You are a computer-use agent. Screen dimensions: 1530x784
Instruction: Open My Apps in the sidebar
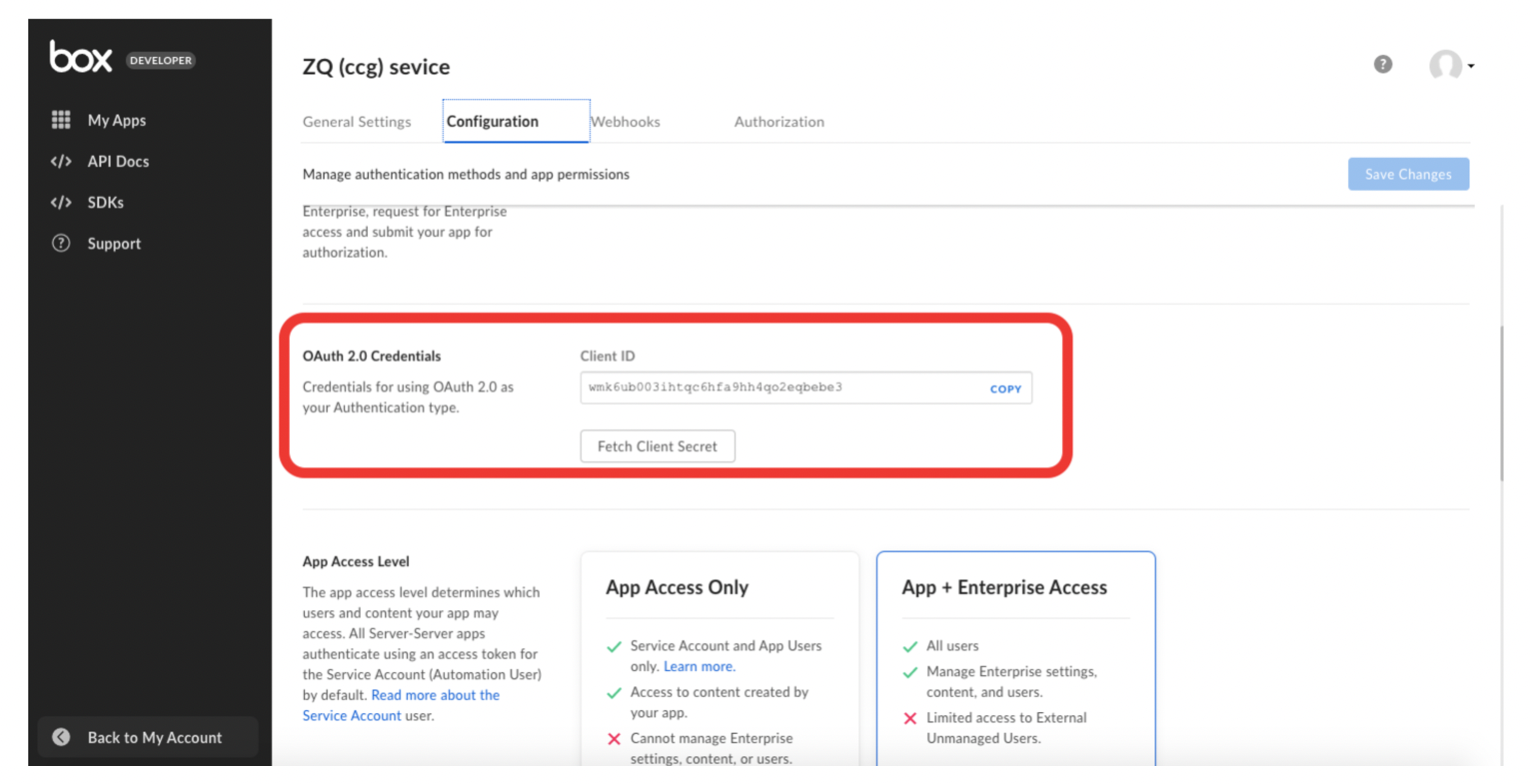(116, 120)
